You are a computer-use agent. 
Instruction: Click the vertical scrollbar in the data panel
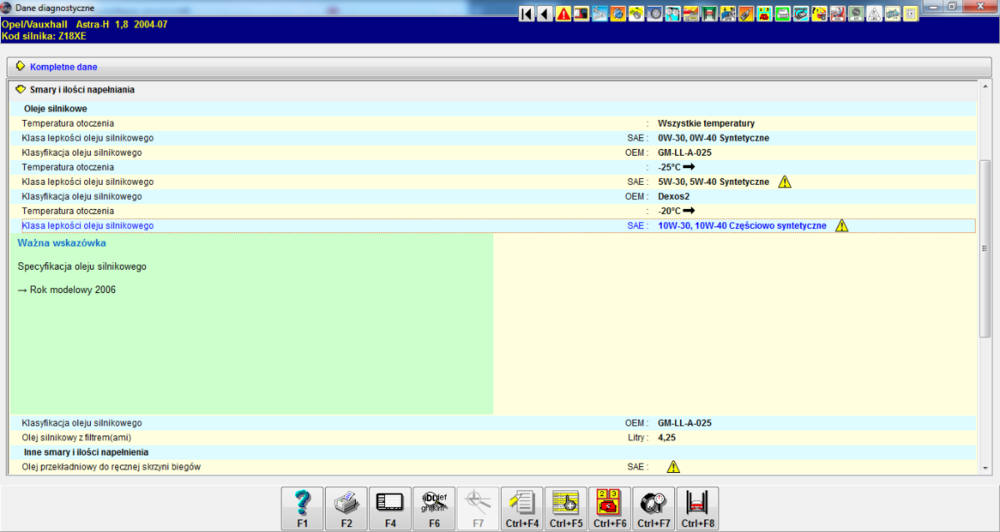click(x=985, y=250)
